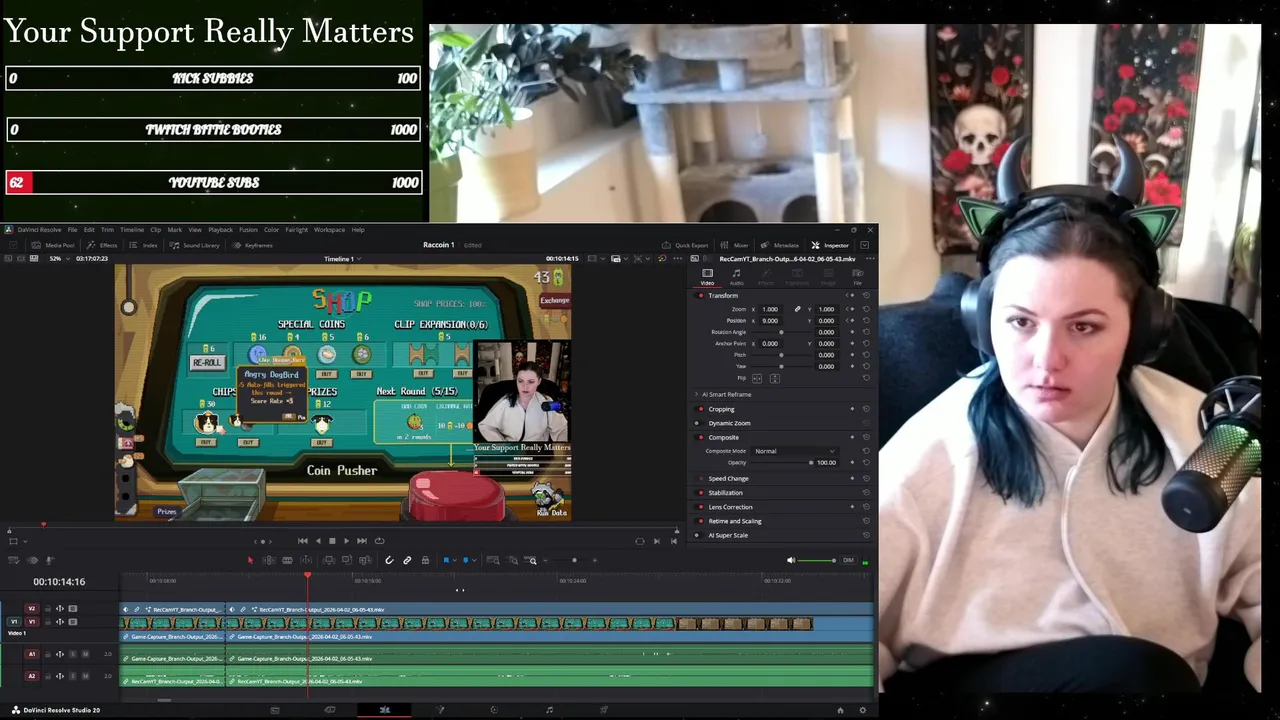
Task: Expand the Speed Change section header
Action: point(728,478)
